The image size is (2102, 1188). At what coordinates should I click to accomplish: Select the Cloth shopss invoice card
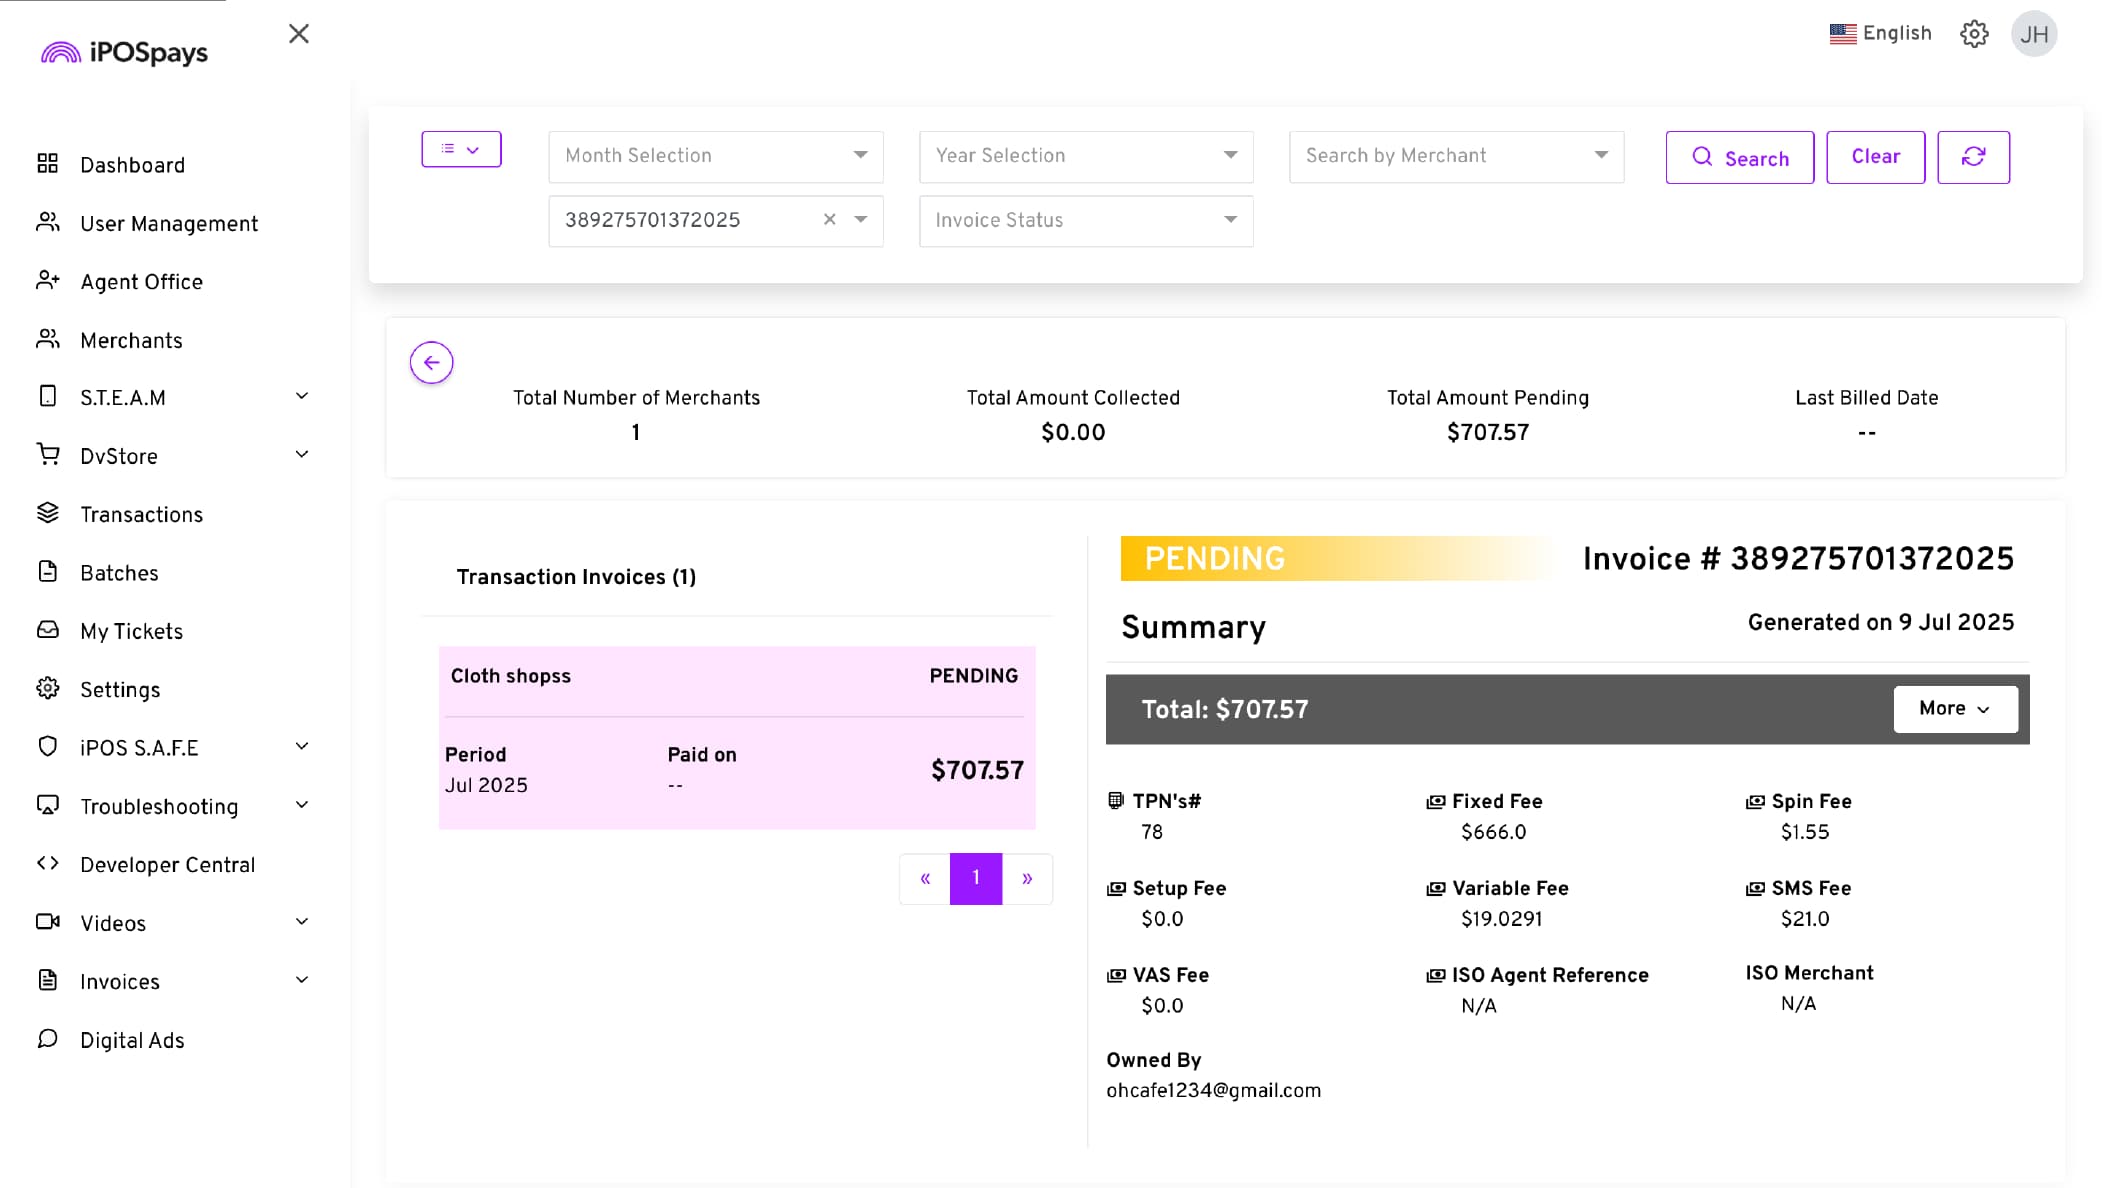pyautogui.click(x=736, y=737)
